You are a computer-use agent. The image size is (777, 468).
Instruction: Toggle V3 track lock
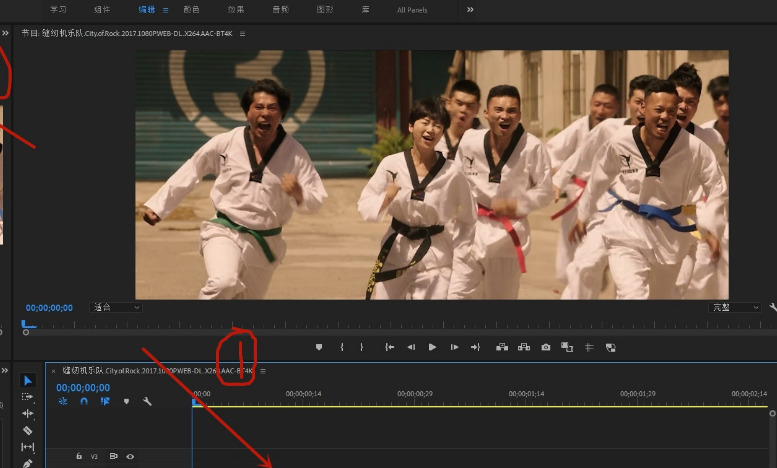(79, 456)
